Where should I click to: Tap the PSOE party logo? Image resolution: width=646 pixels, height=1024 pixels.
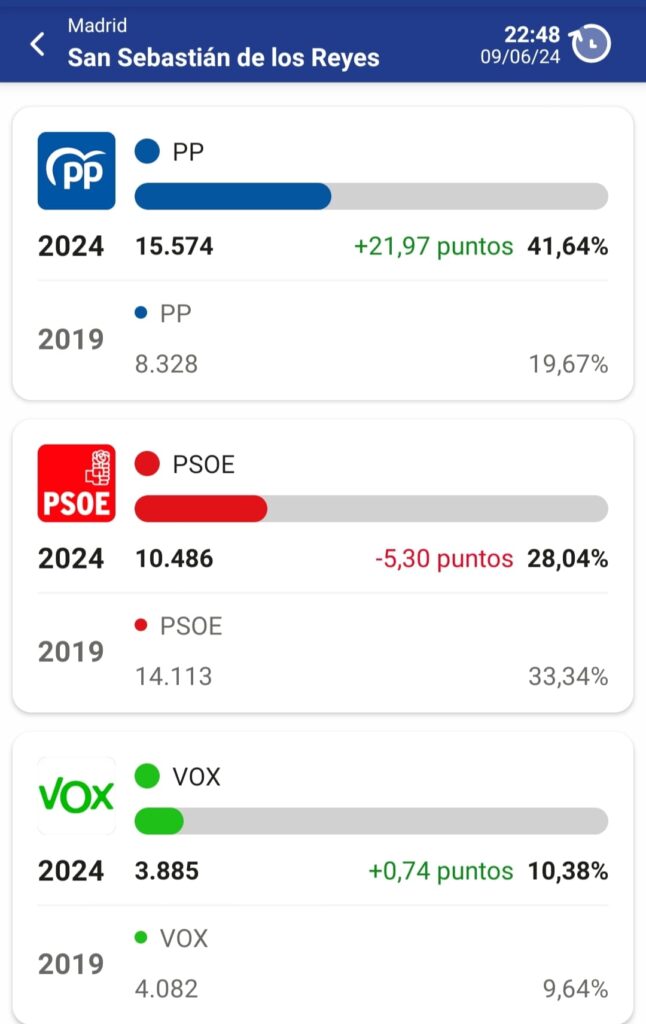coord(76,483)
